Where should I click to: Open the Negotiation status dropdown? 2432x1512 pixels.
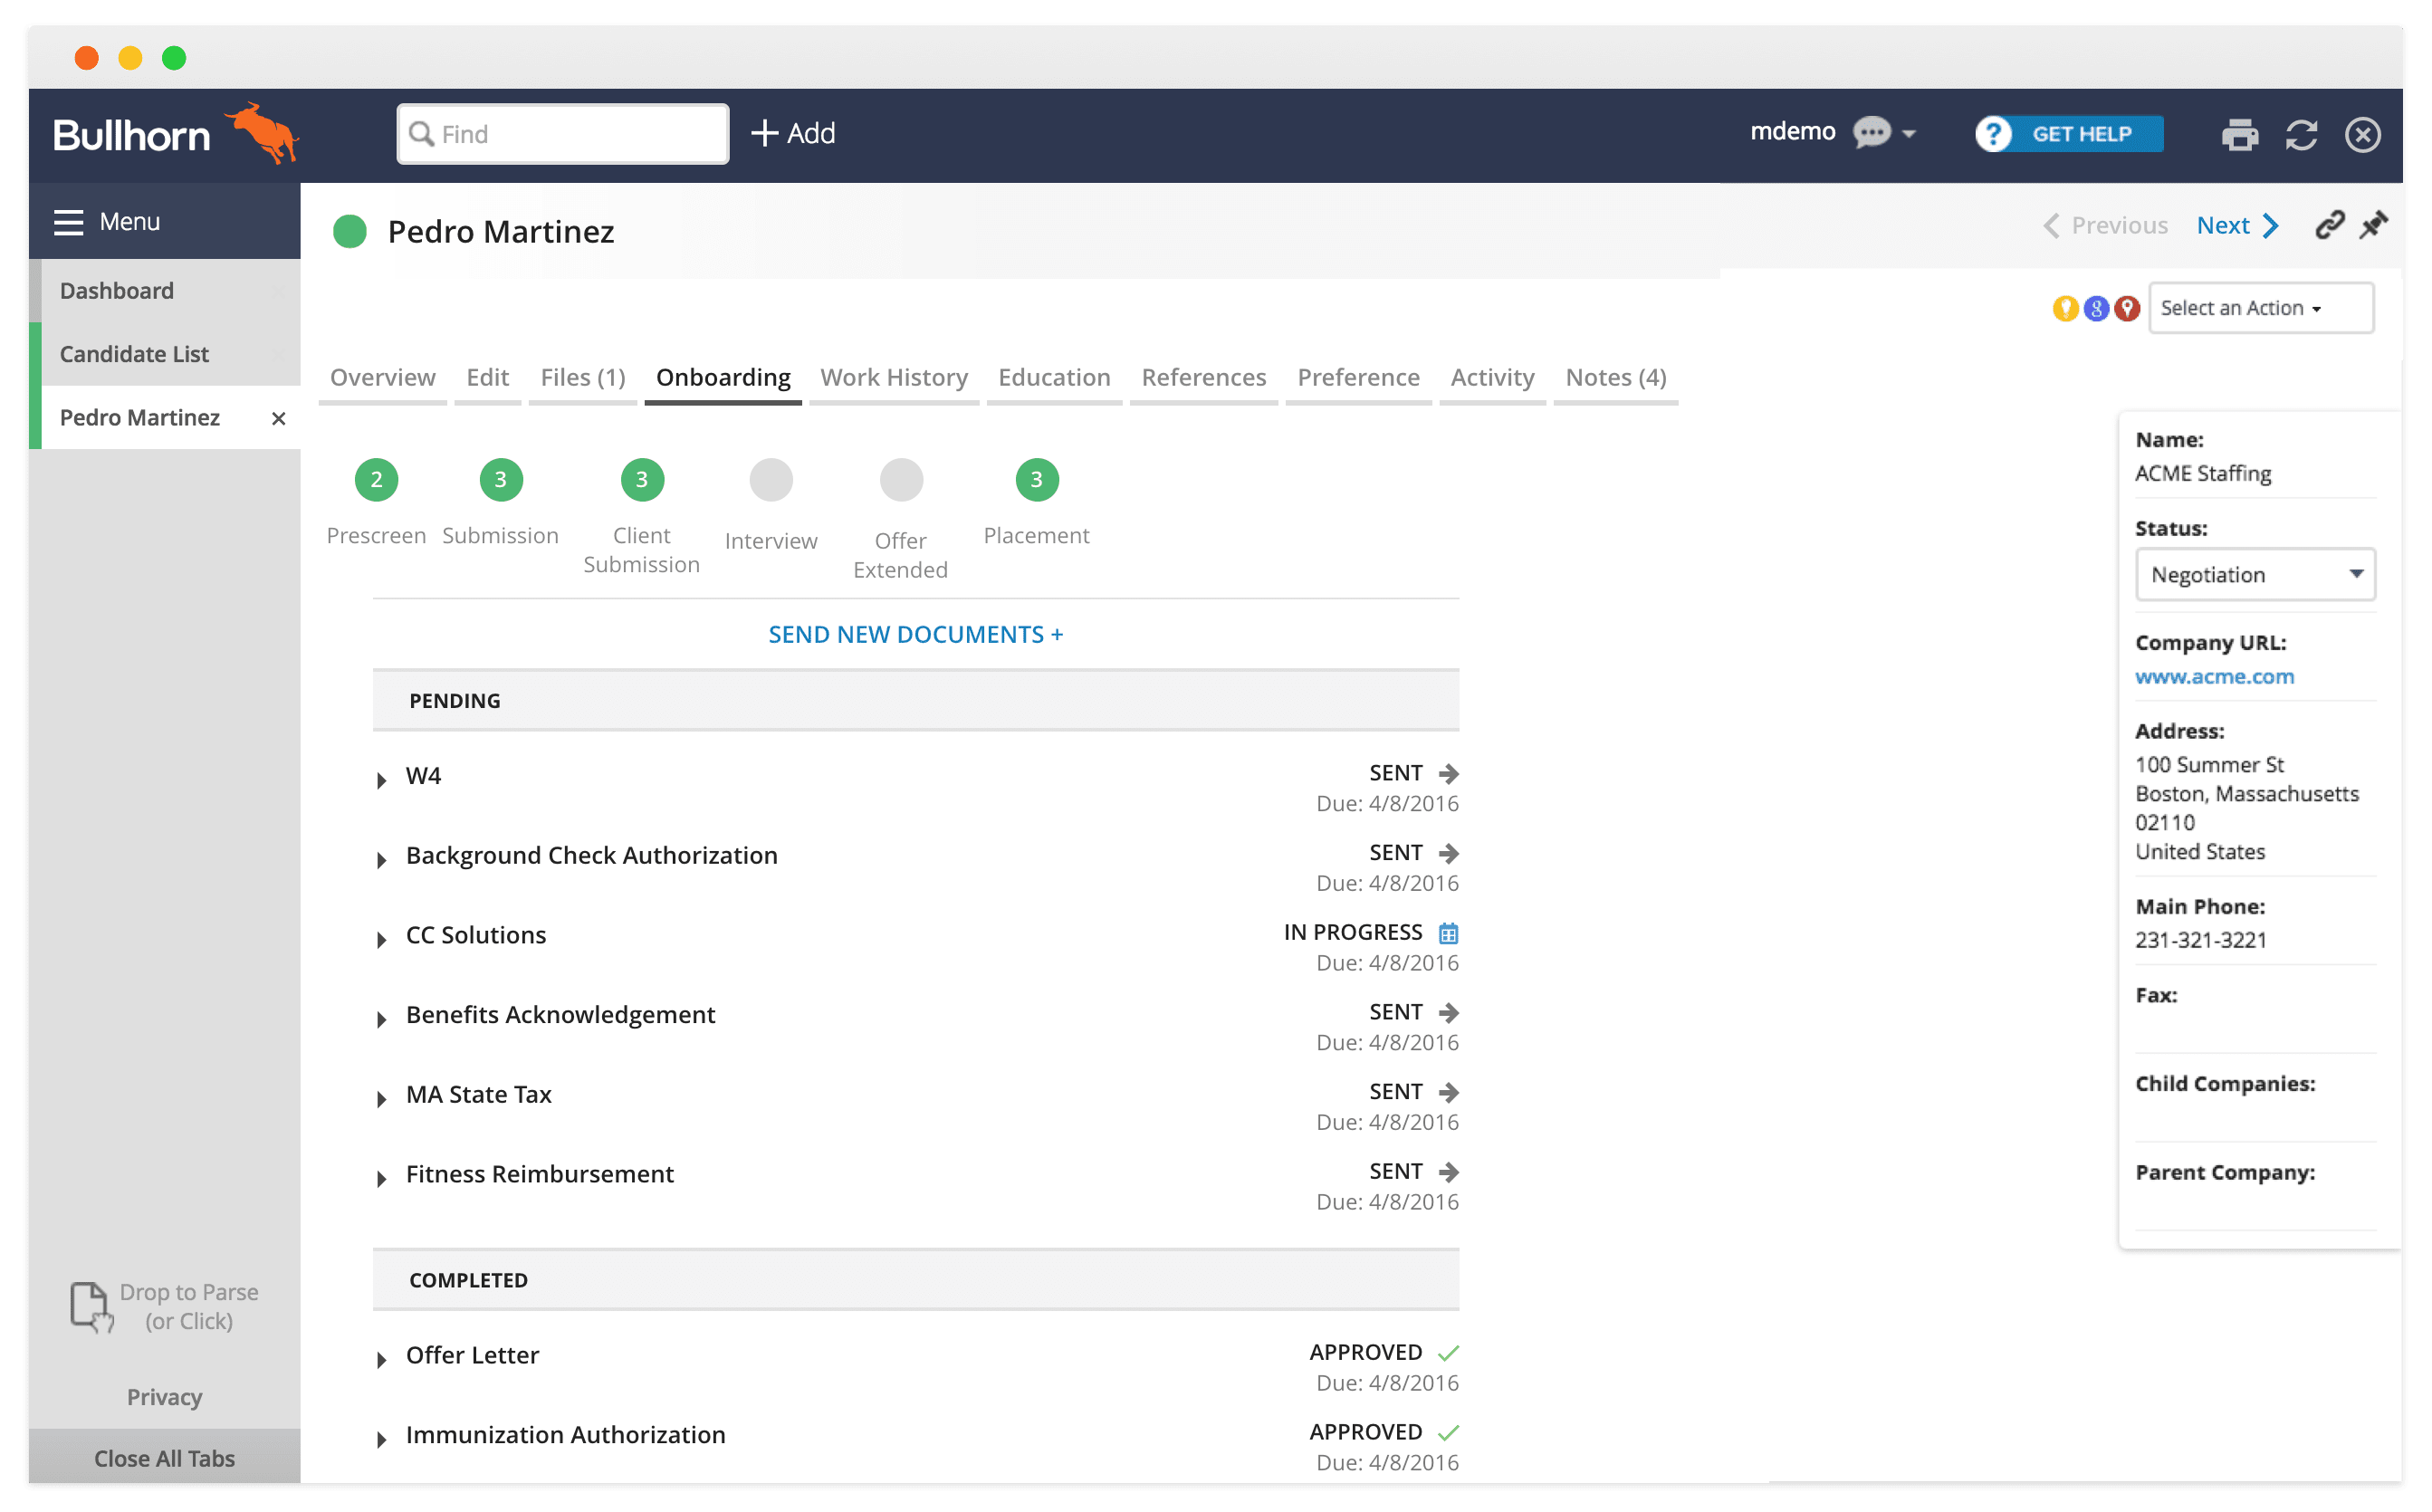pyautogui.click(x=2254, y=575)
